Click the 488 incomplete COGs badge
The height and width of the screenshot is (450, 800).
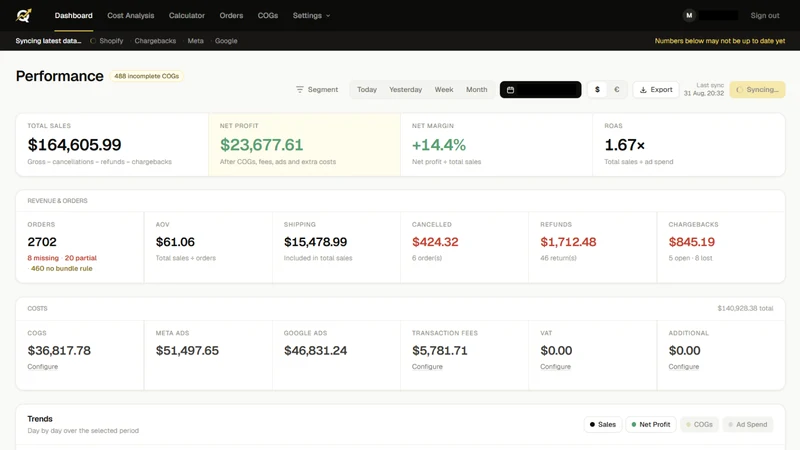coord(146,76)
